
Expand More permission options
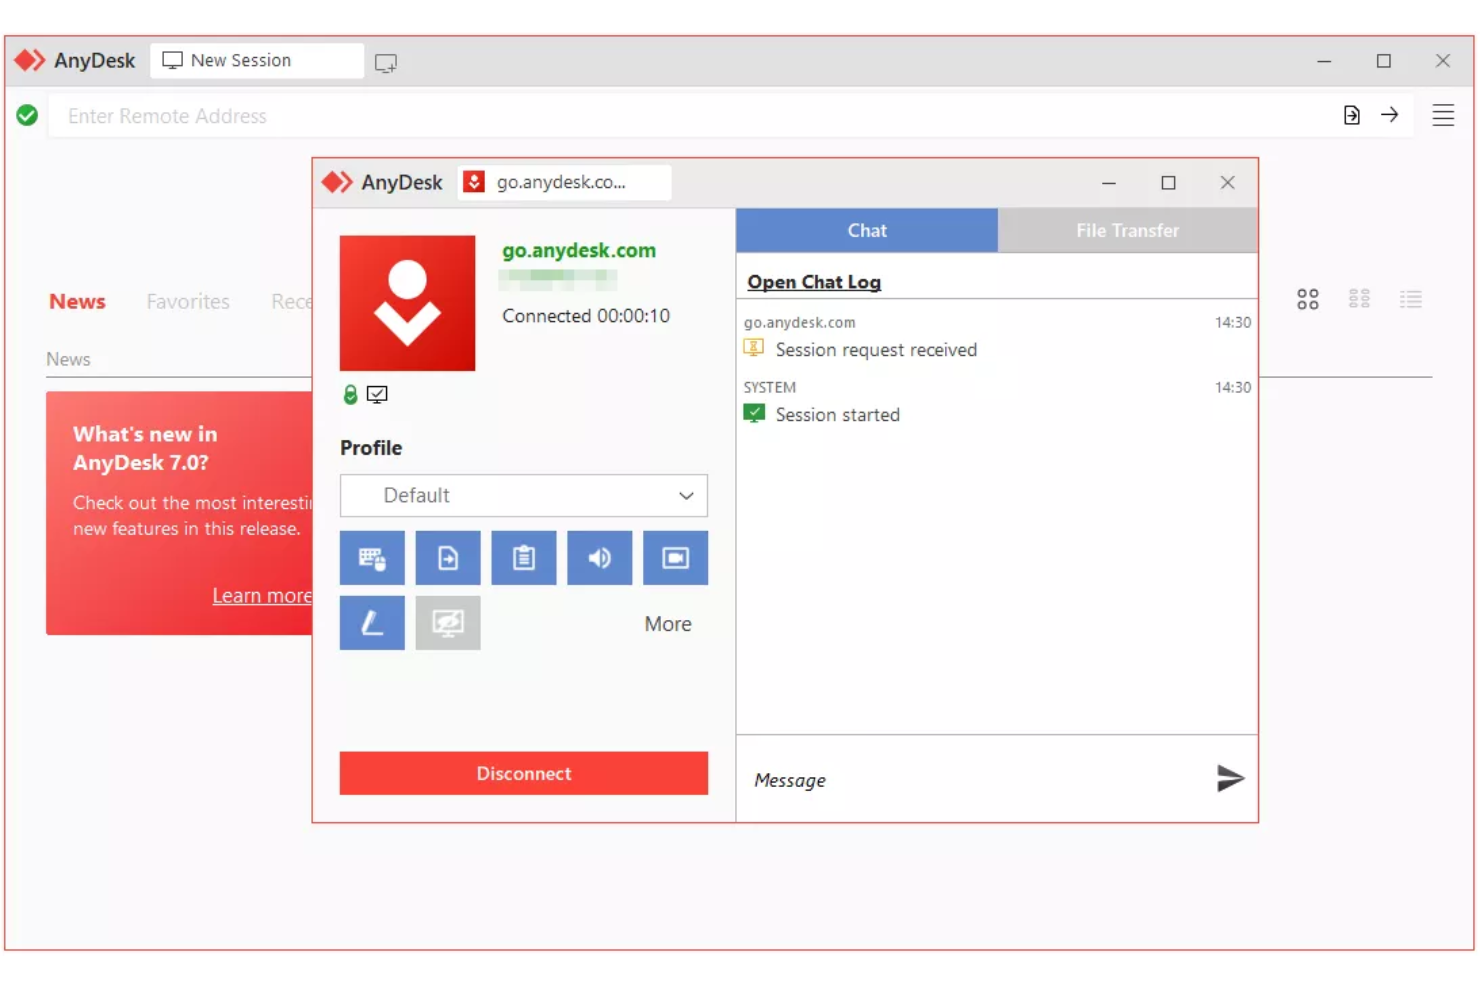click(x=668, y=624)
